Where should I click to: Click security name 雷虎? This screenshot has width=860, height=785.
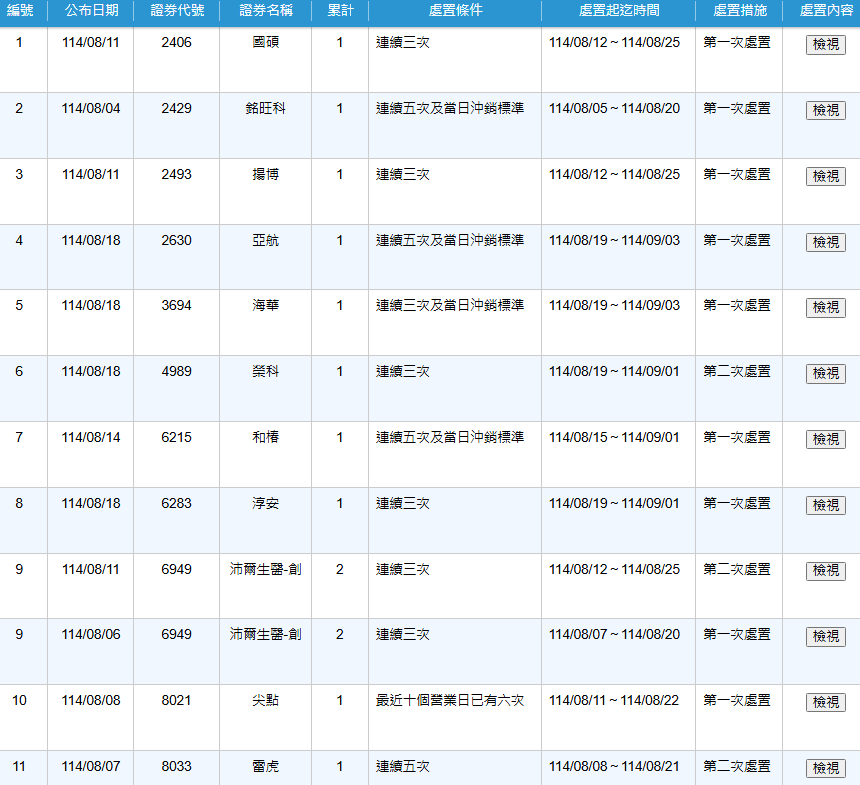coord(265,766)
